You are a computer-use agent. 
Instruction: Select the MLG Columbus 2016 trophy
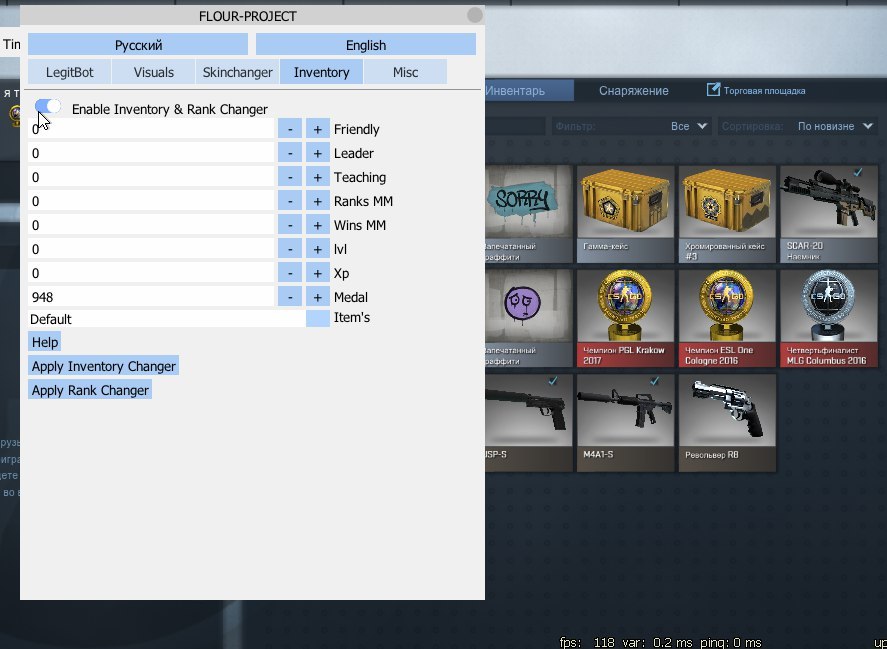[829, 318]
